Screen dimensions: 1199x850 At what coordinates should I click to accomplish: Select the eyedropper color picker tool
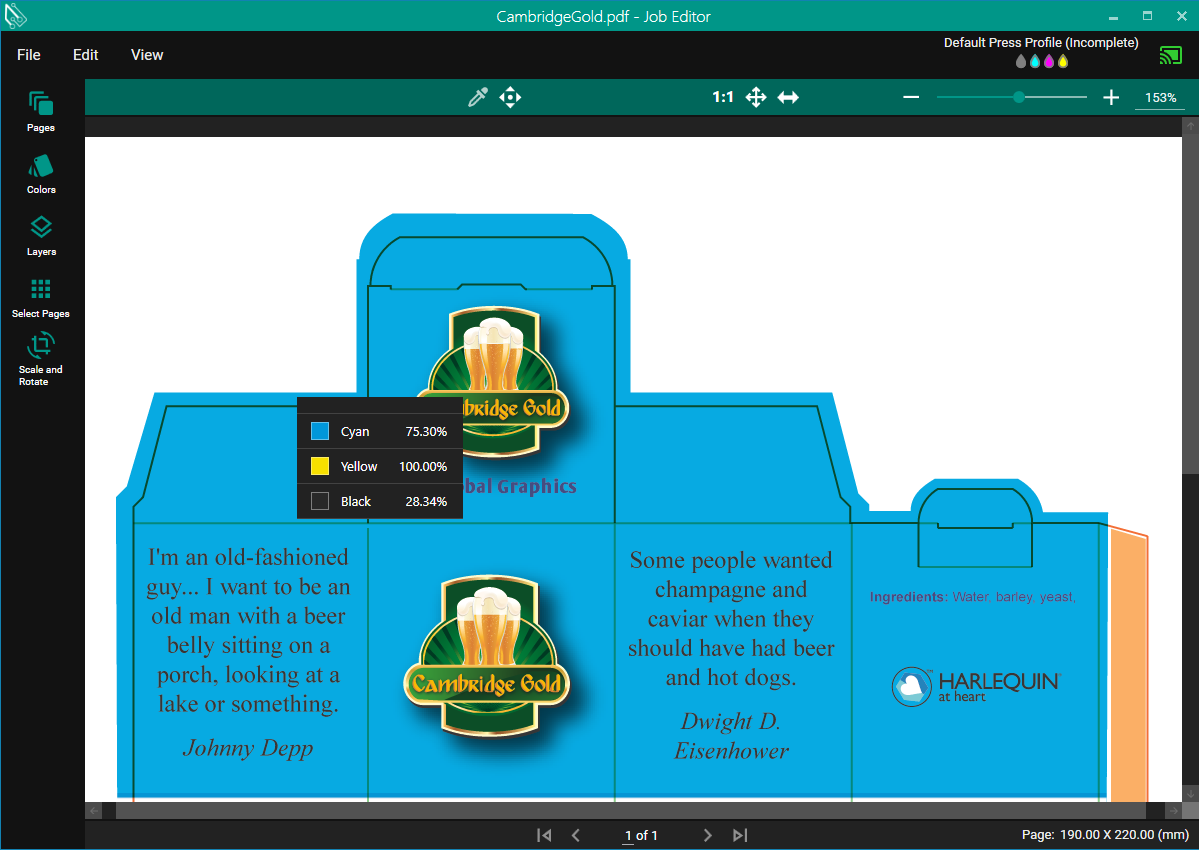[x=478, y=97]
